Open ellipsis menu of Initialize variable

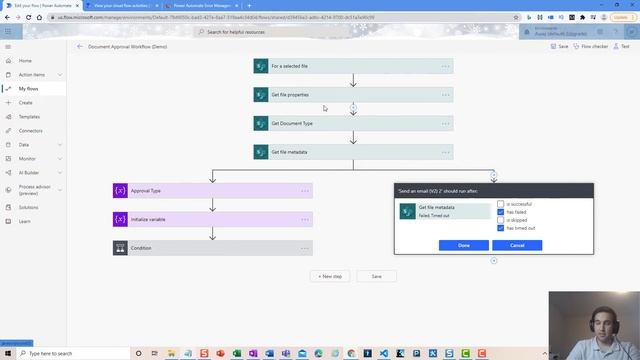coord(305,219)
